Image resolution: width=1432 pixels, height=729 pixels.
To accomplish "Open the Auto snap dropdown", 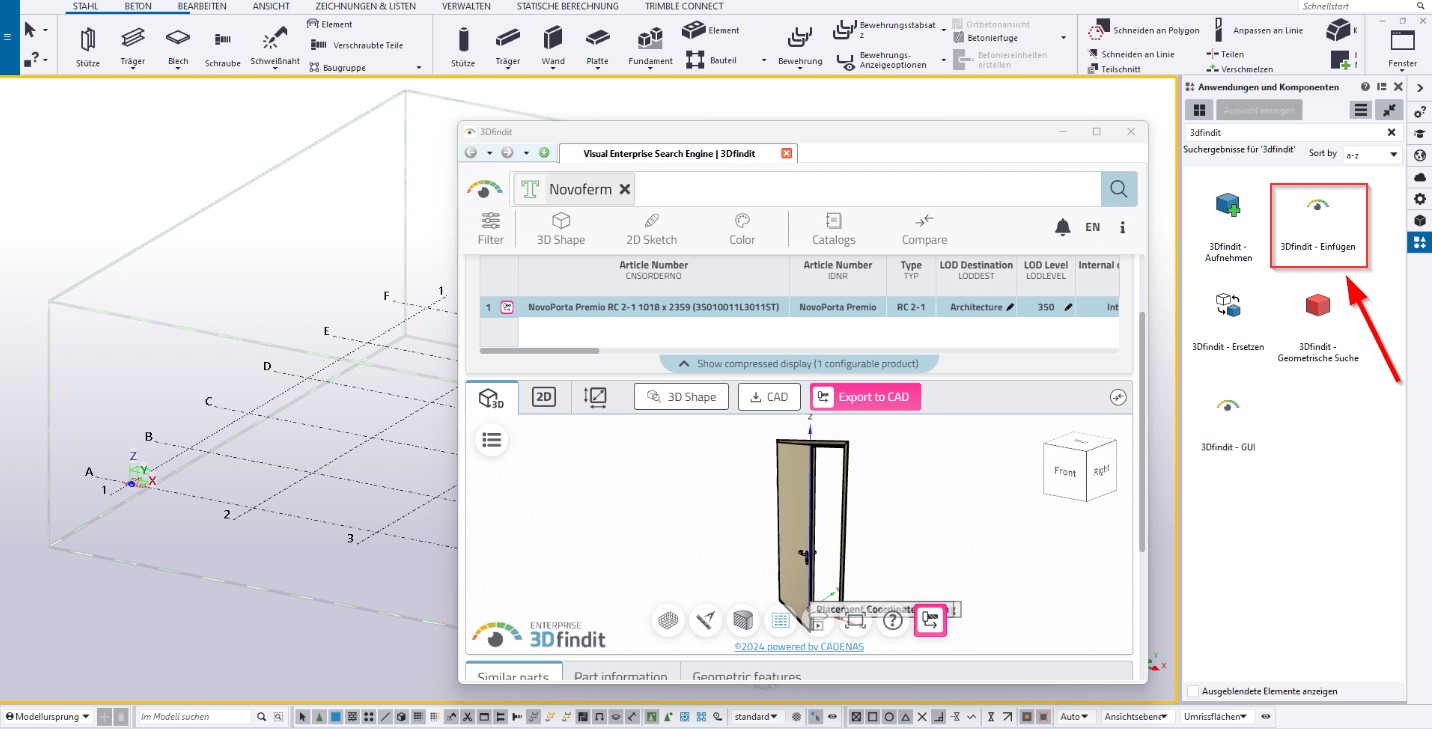I will [x=1075, y=716].
